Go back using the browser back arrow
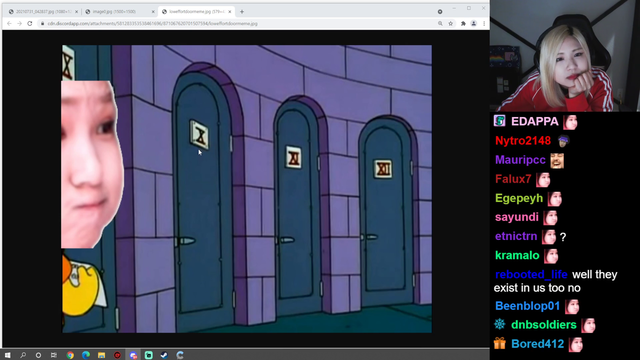Screen dimensions: 640x360 pyautogui.click(x=9, y=24)
